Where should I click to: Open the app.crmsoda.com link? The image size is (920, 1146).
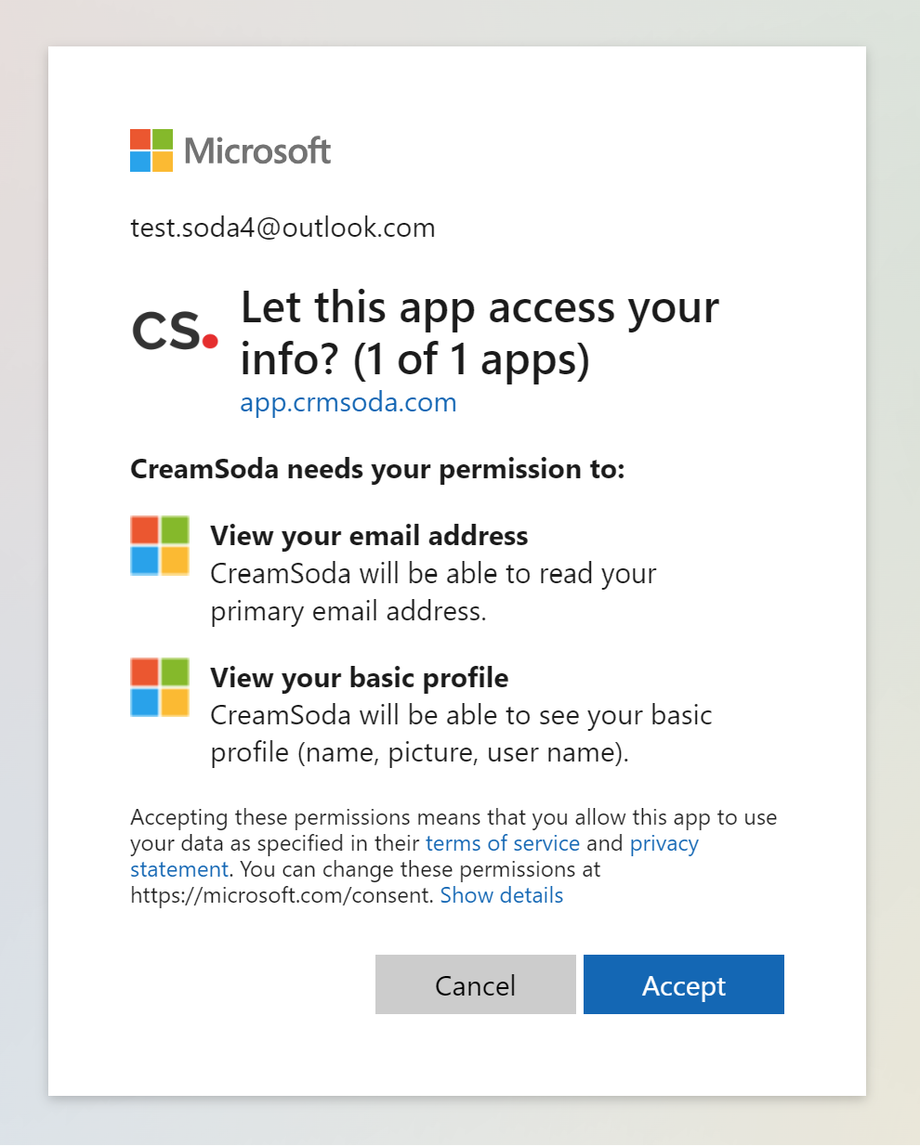[348, 402]
